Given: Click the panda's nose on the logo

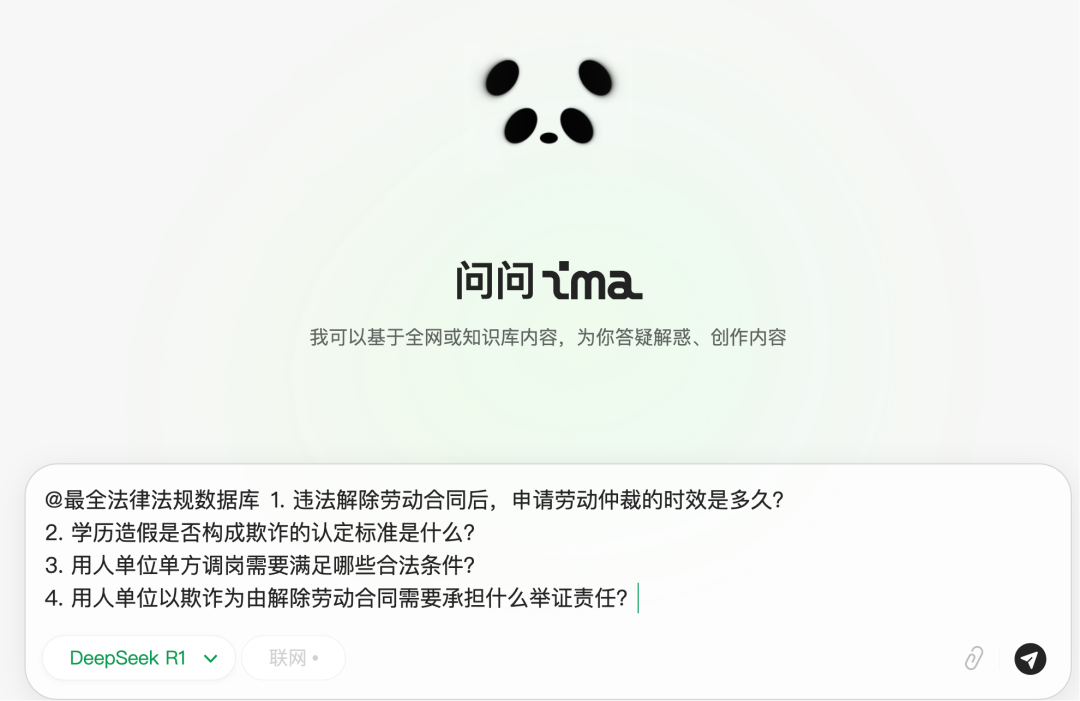Looking at the screenshot, I should click(x=548, y=138).
